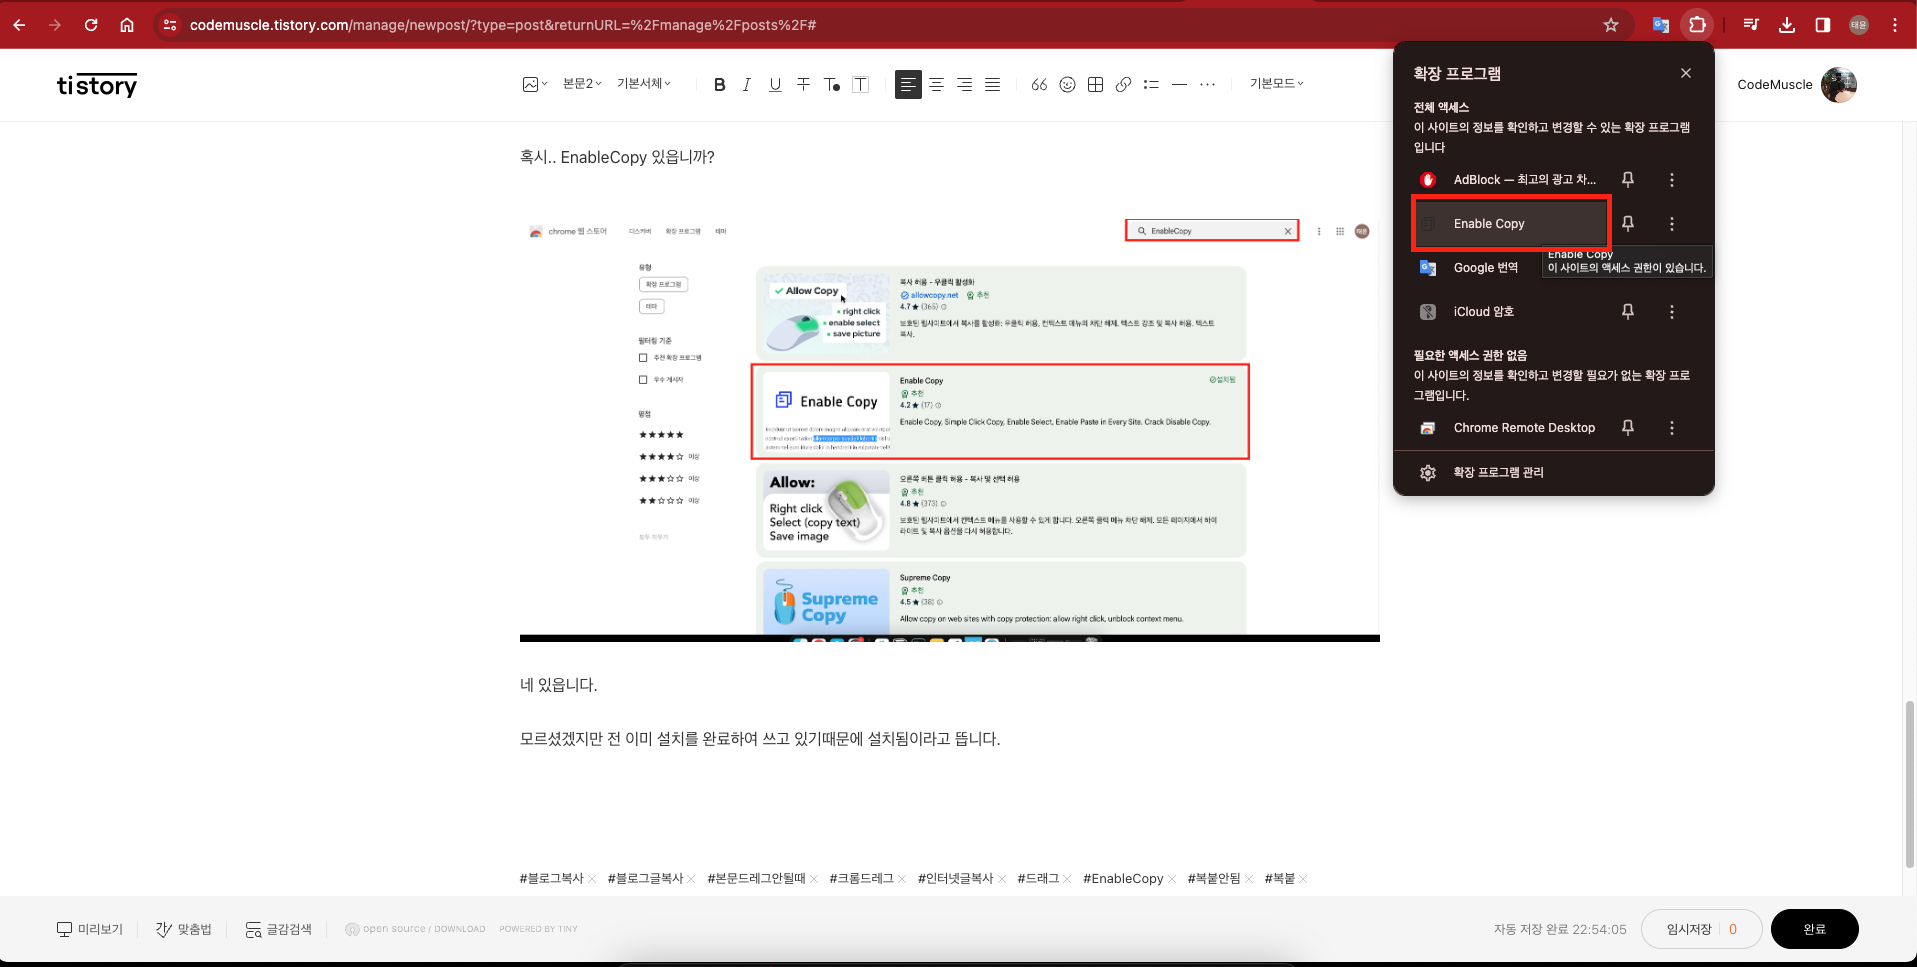Bookmark this page with the star icon
The height and width of the screenshot is (967, 1917).
(x=1611, y=25)
